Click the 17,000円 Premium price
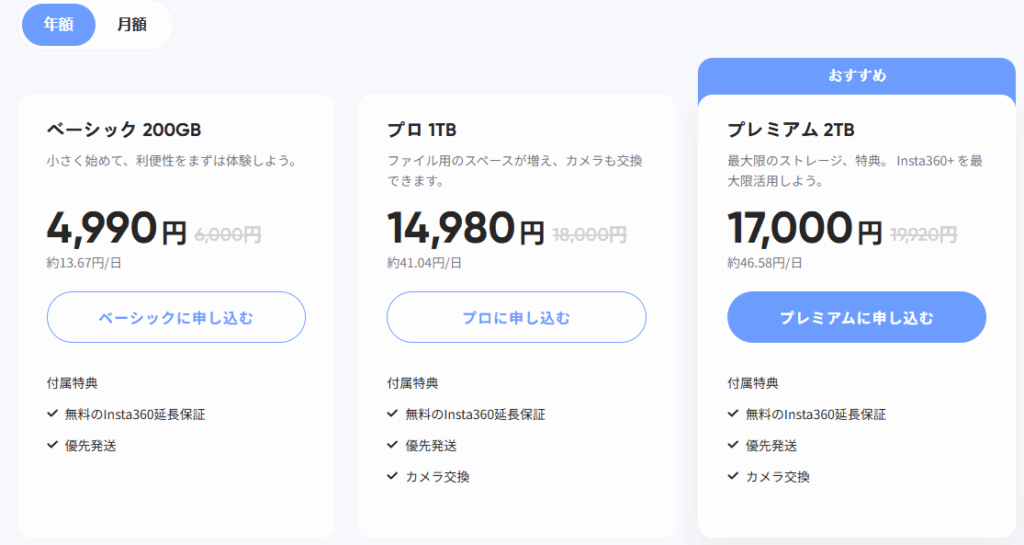The image size is (1024, 545). [804, 230]
